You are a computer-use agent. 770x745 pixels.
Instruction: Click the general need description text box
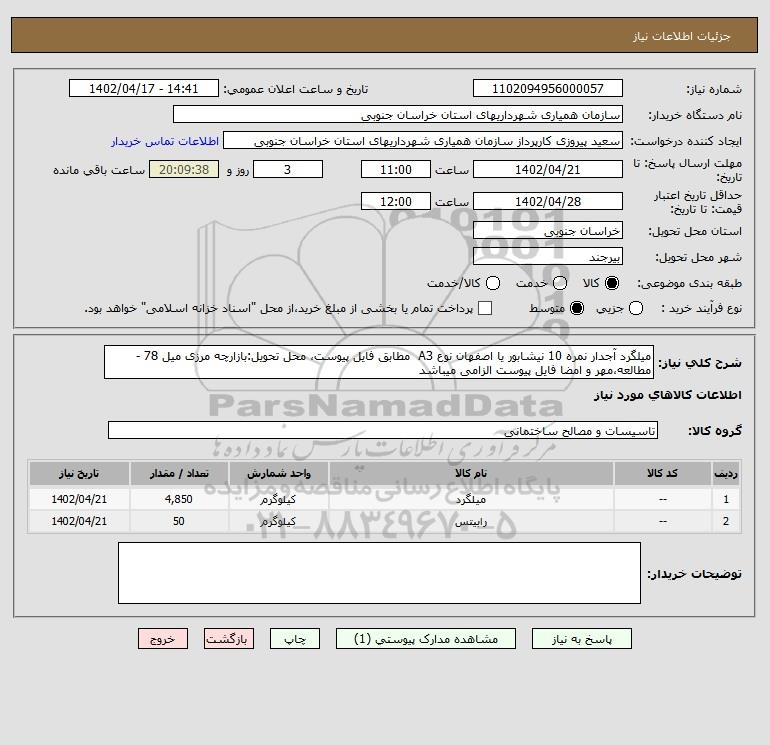coord(379,362)
